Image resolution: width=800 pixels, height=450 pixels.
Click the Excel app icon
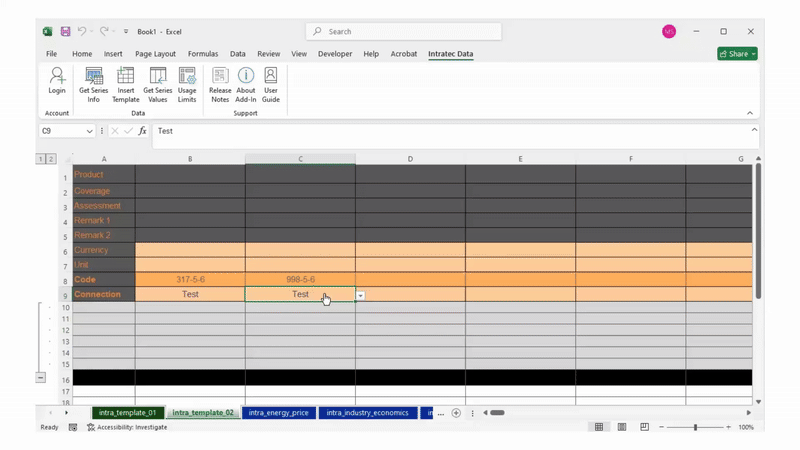47,32
